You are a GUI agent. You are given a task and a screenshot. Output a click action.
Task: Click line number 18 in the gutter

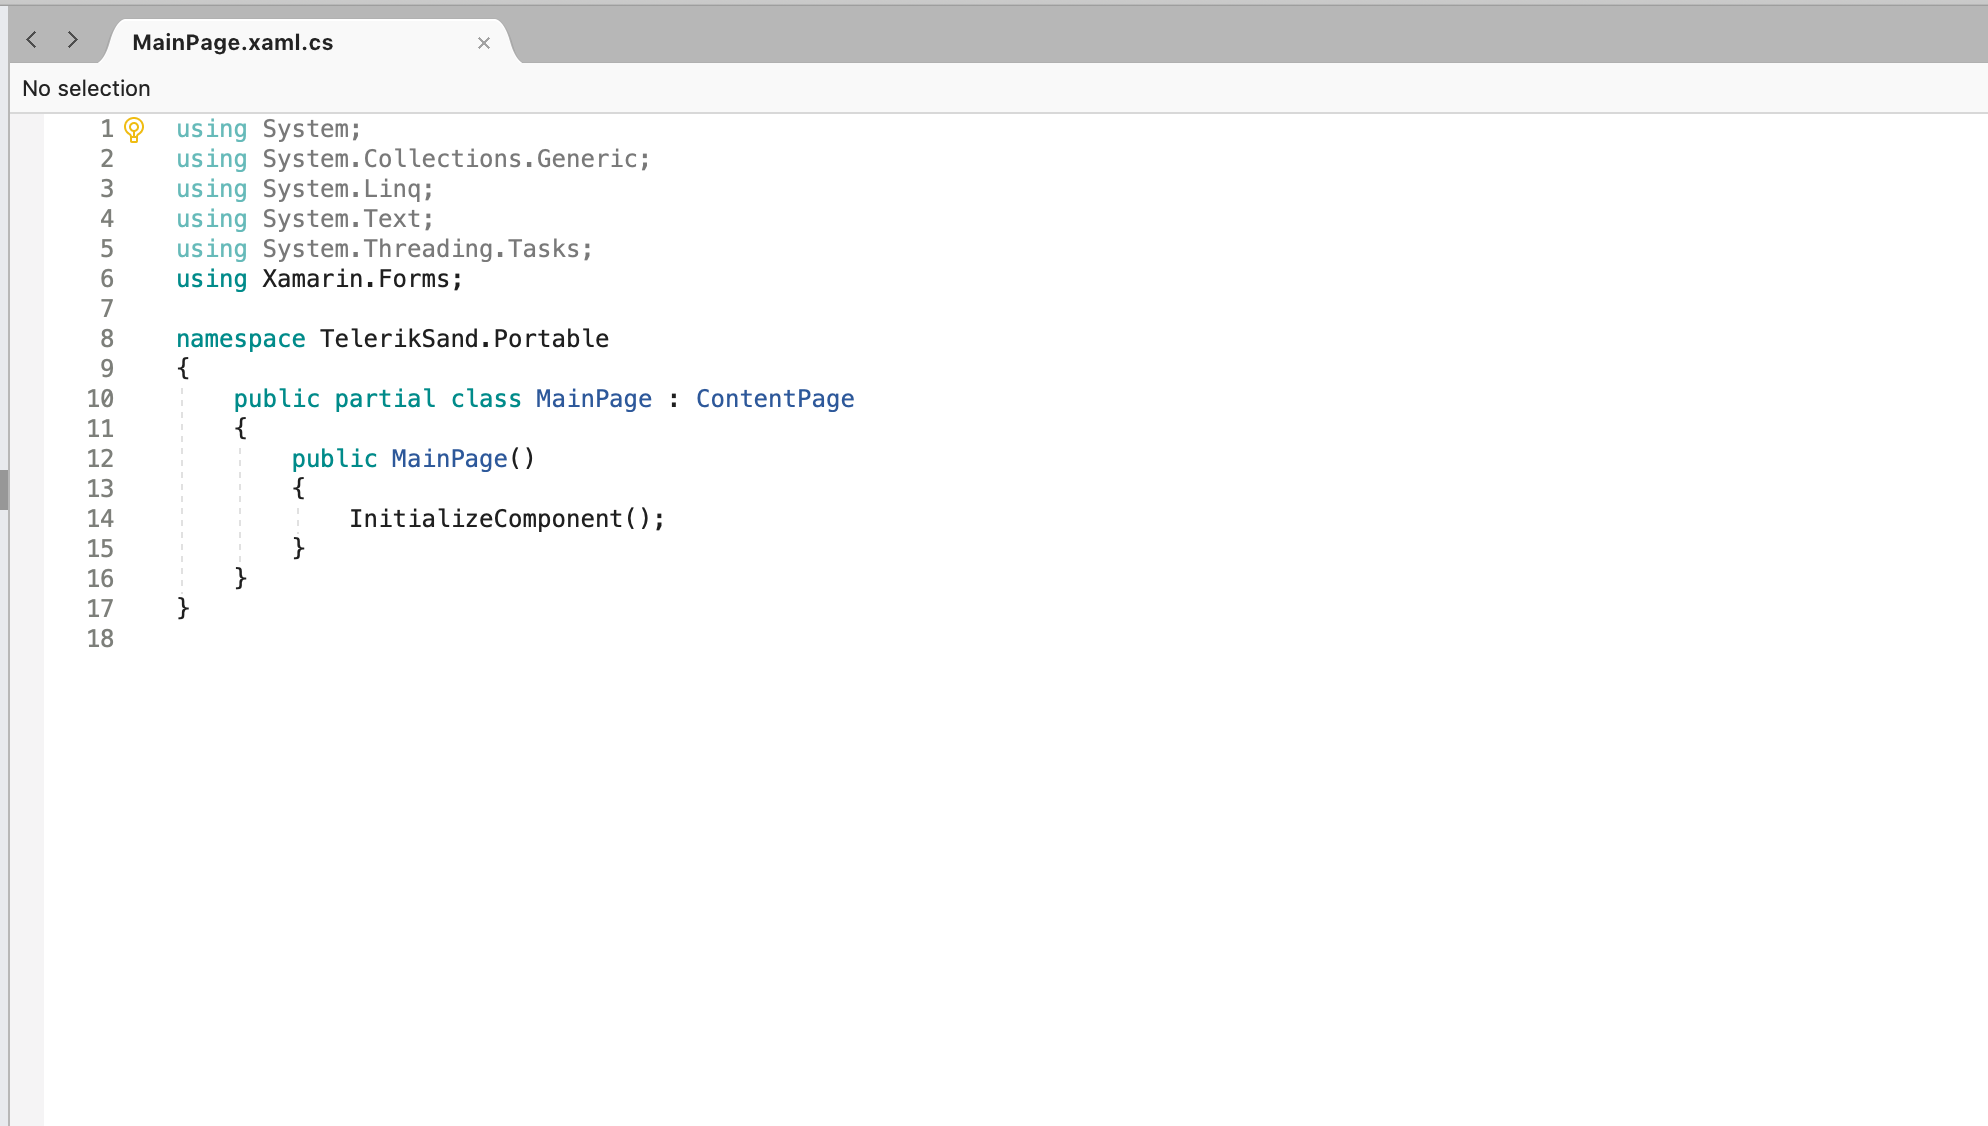point(100,639)
